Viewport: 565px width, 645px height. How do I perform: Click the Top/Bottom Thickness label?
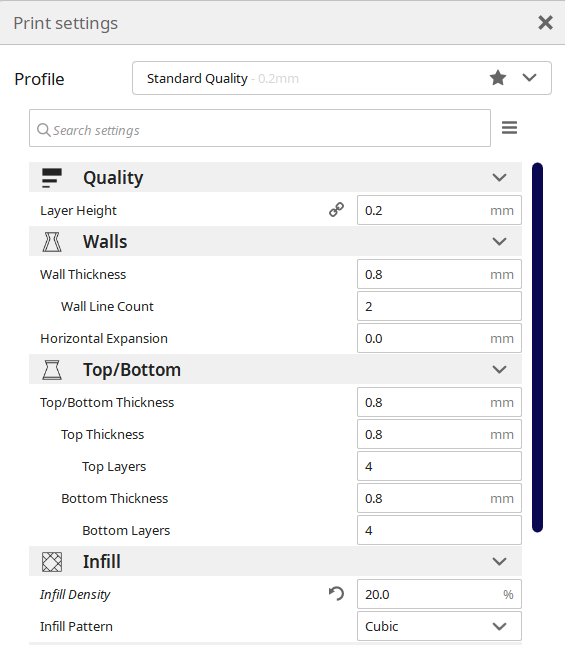pyautogui.click(x=107, y=402)
